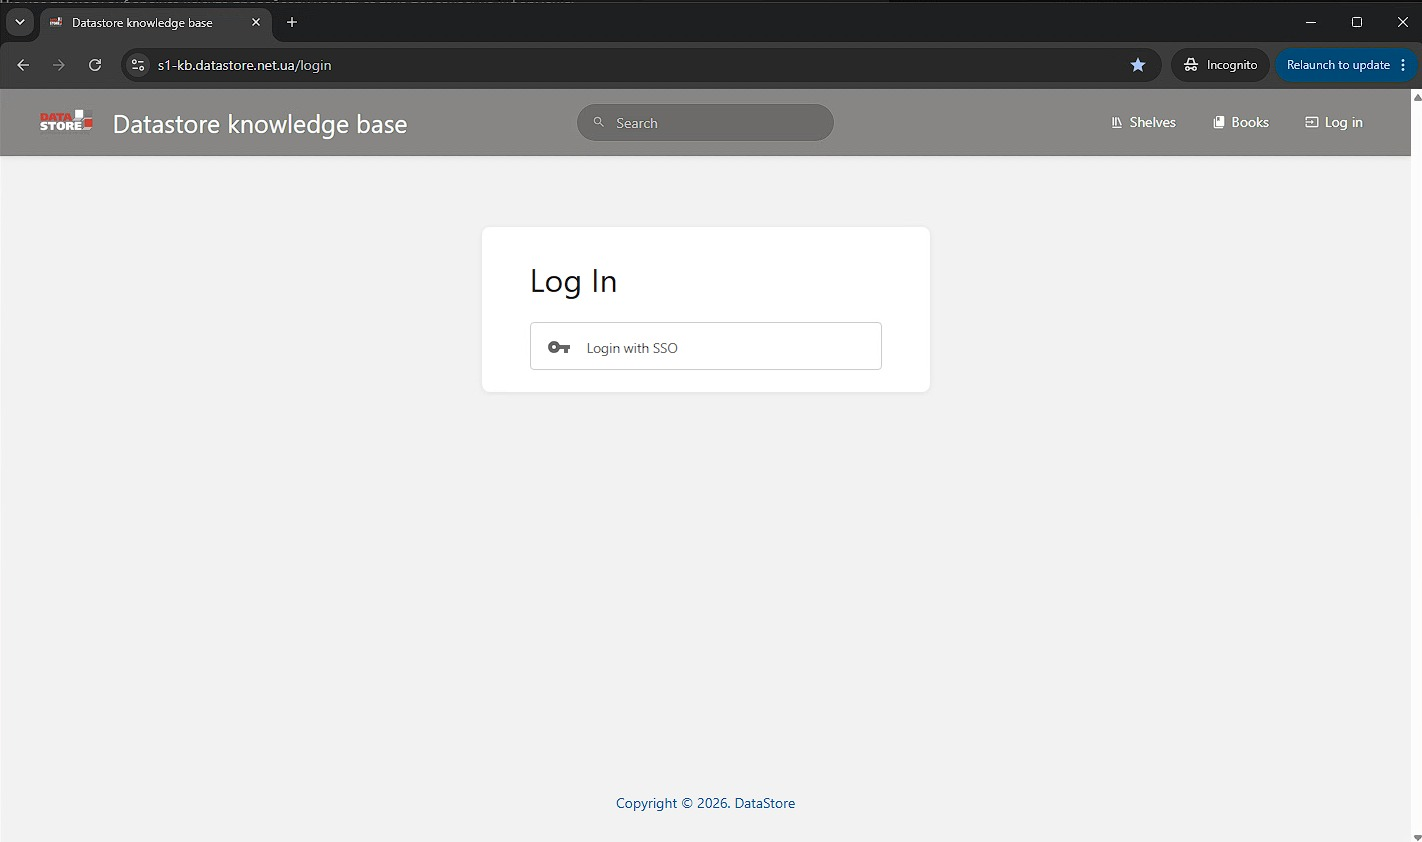Open a new browser tab
The width and height of the screenshot is (1422, 842).
[x=292, y=22]
